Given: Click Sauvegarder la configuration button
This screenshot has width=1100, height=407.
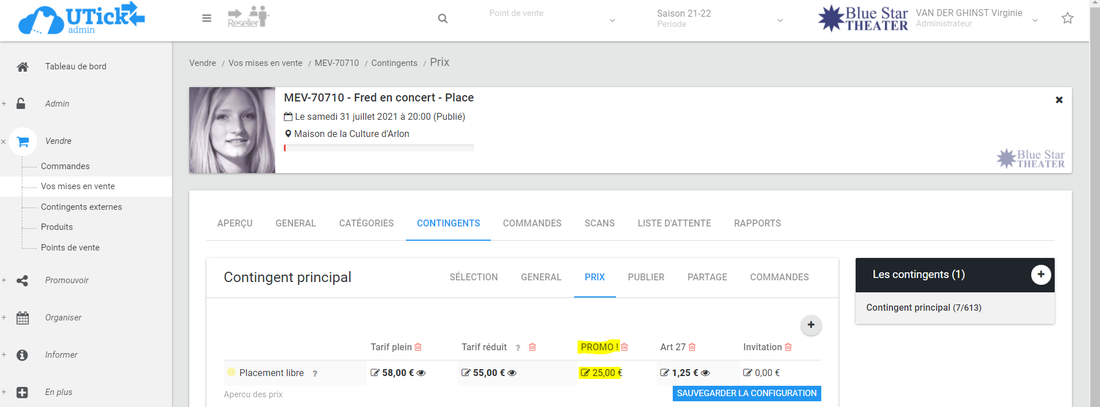Looking at the screenshot, I should [747, 393].
